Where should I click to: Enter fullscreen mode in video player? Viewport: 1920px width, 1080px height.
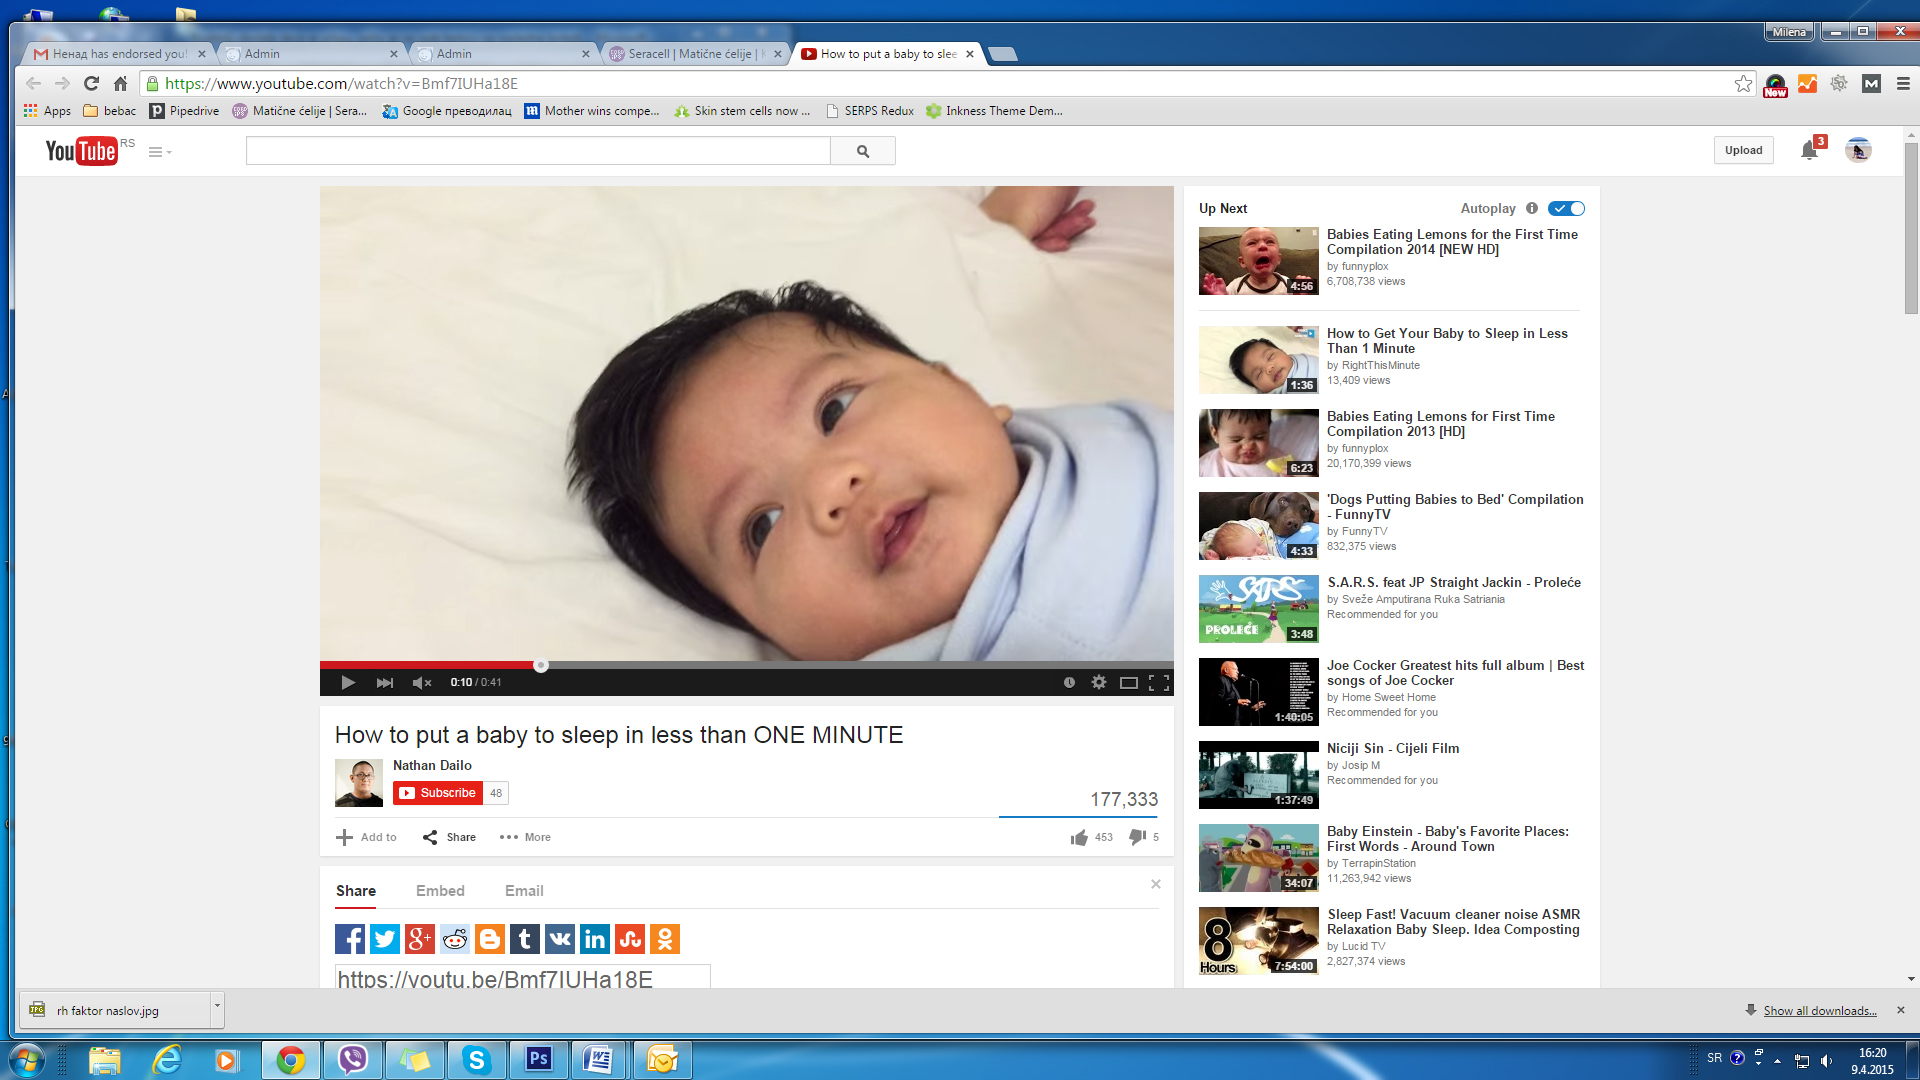1159,682
